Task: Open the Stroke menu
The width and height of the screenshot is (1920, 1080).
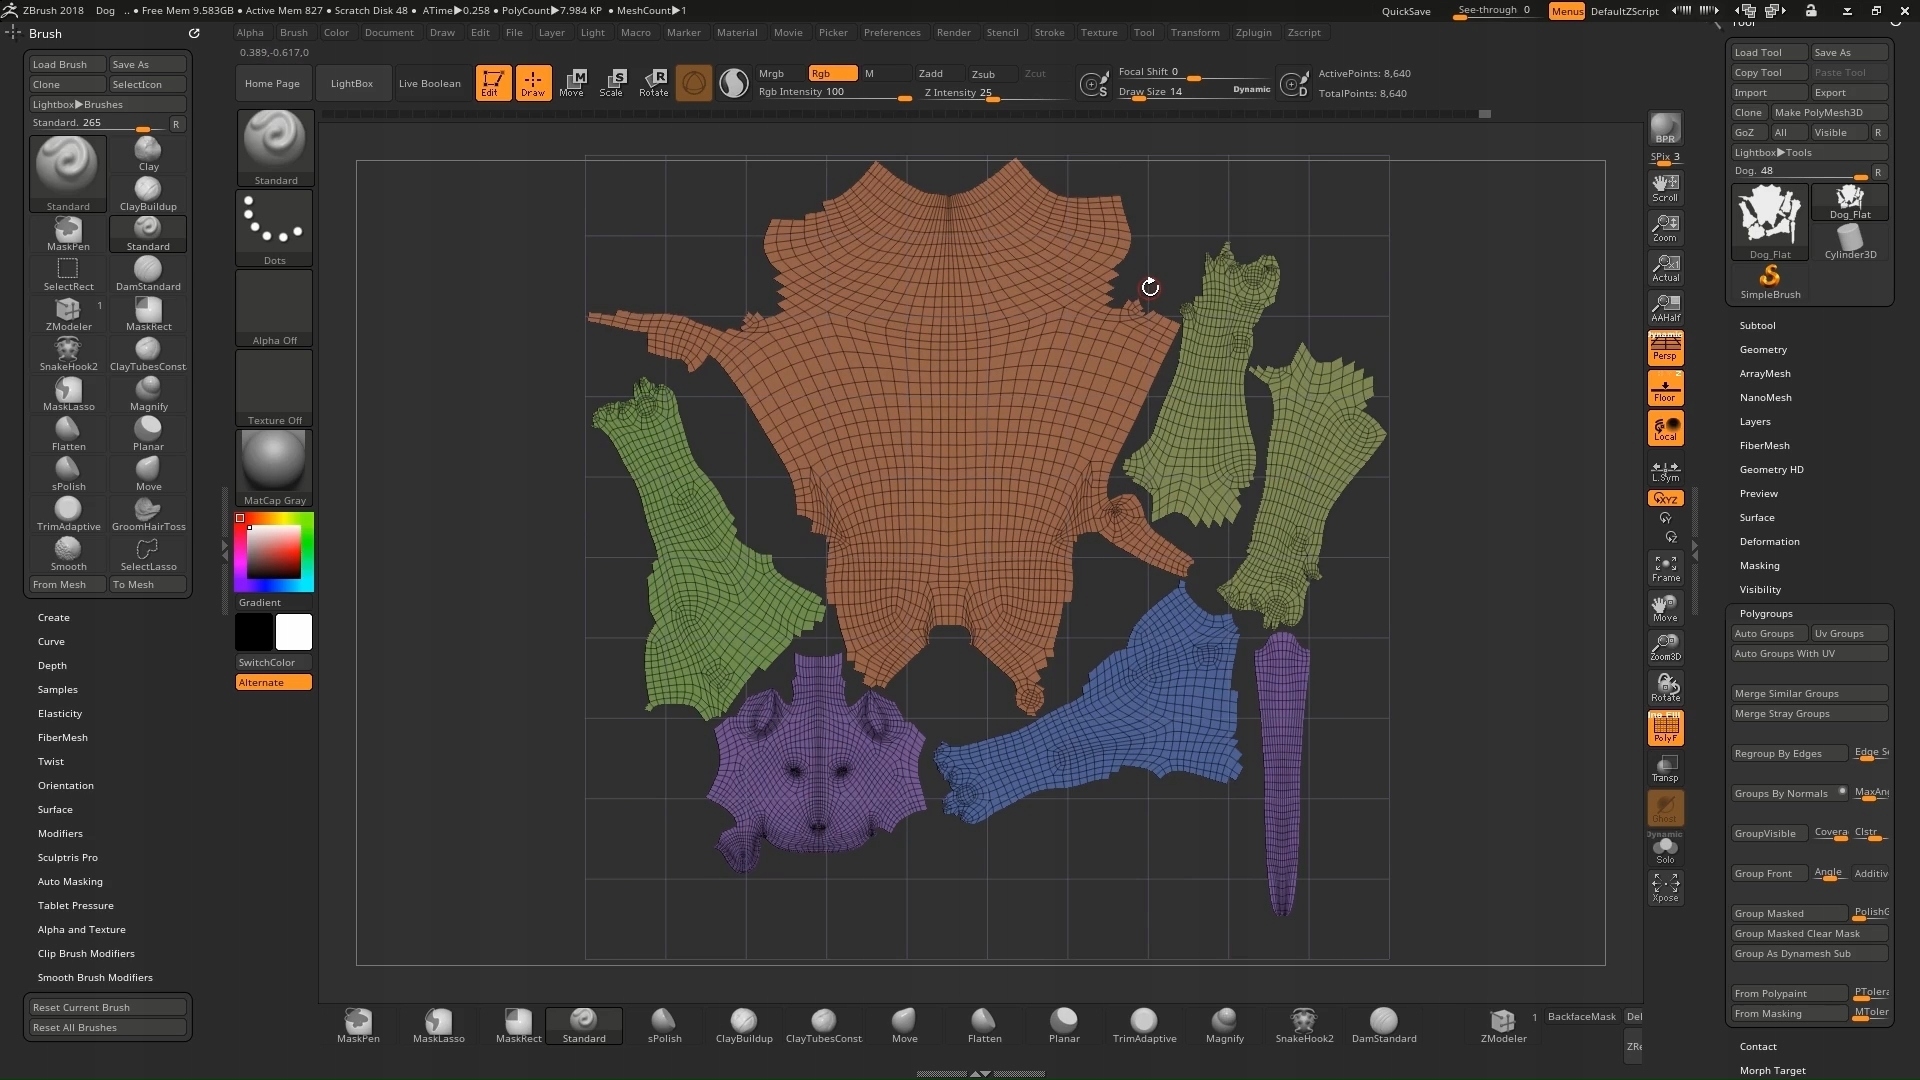Action: click(x=1049, y=32)
